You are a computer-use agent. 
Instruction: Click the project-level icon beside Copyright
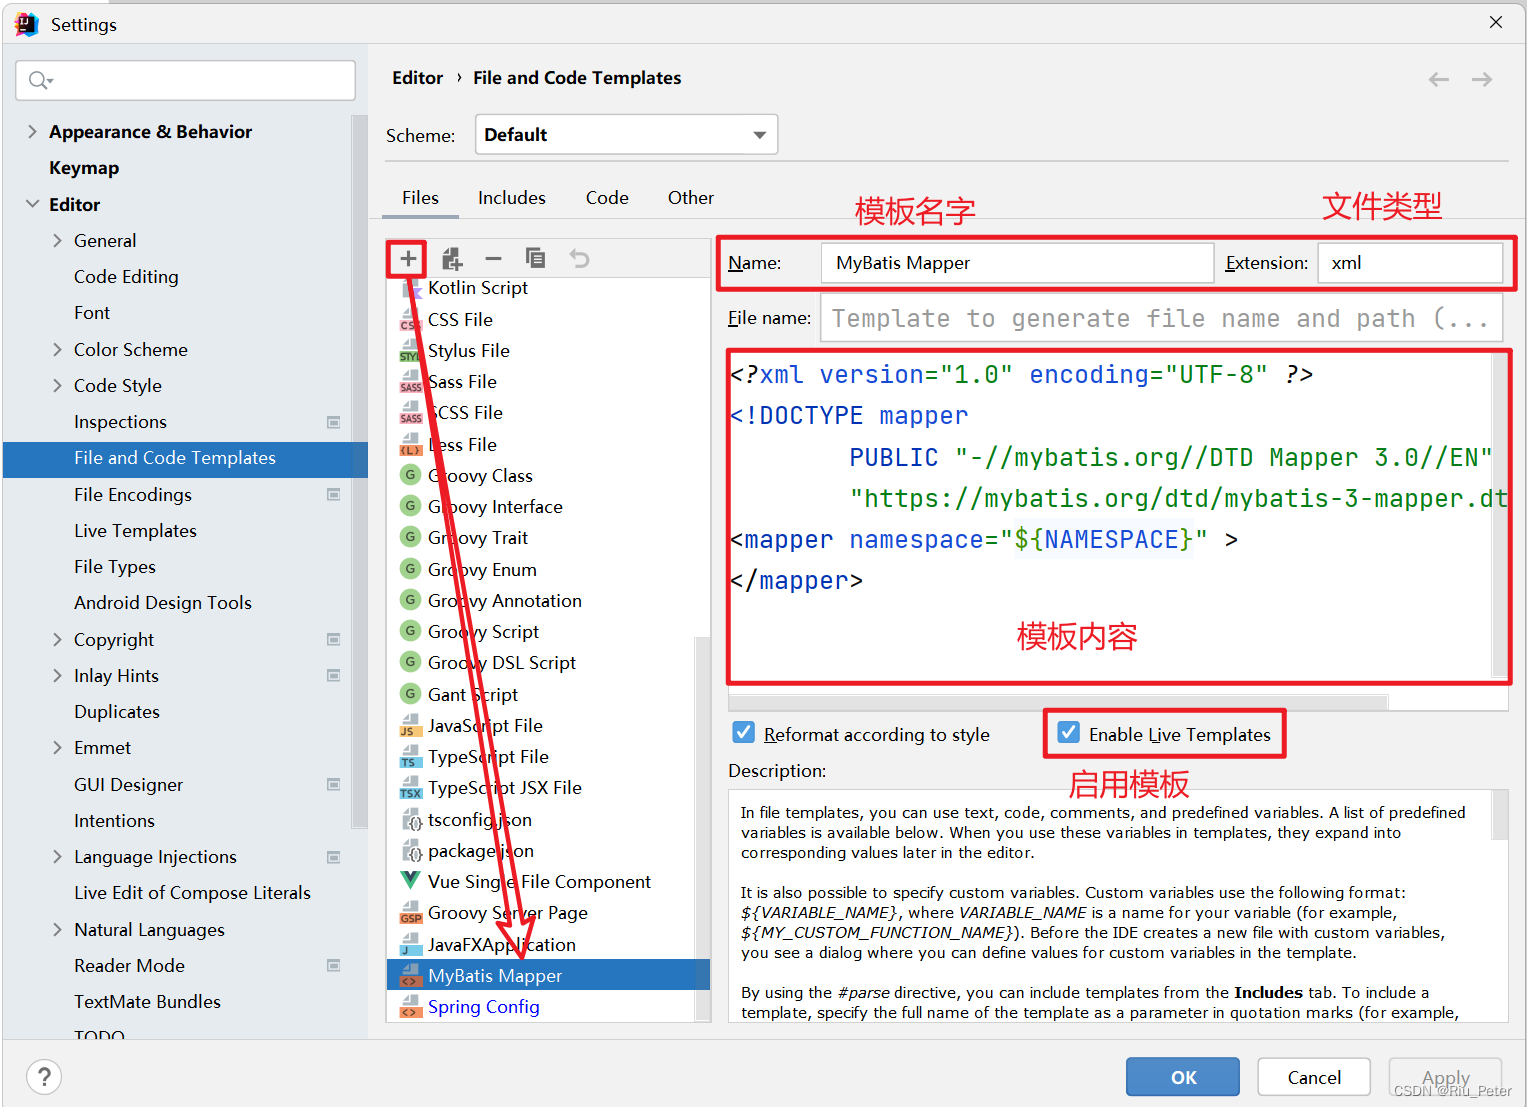coord(334,640)
